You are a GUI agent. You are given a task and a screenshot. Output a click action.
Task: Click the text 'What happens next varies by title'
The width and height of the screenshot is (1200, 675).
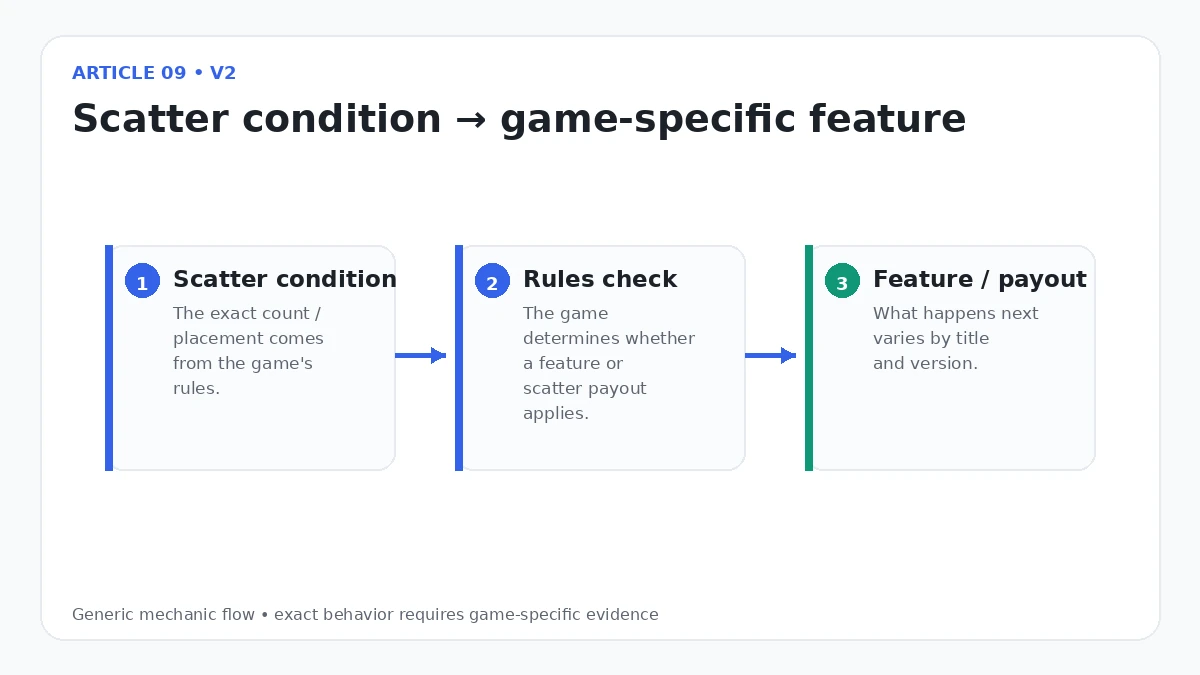[x=956, y=326]
